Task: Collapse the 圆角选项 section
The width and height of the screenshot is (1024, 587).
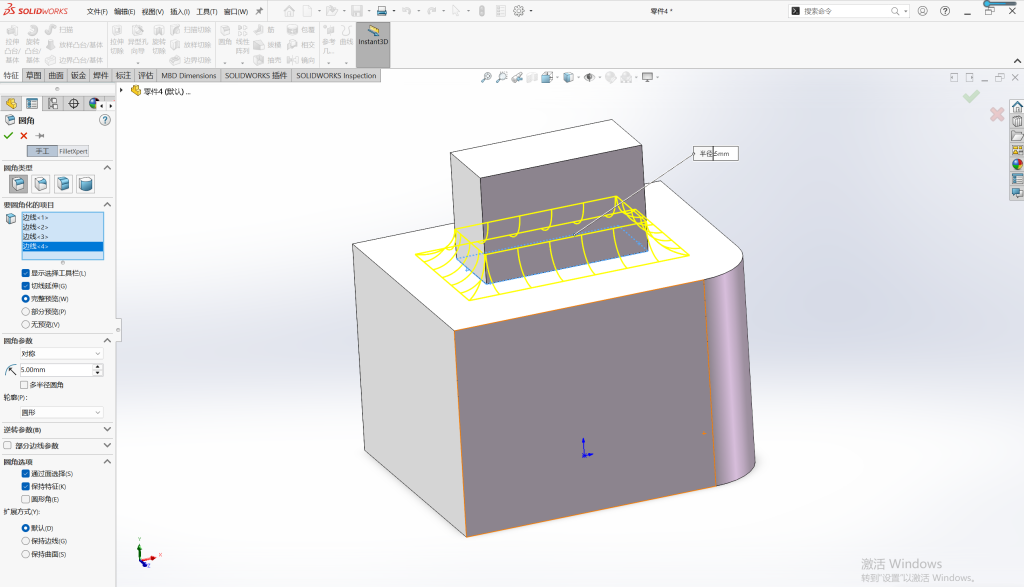Action: [x=107, y=462]
